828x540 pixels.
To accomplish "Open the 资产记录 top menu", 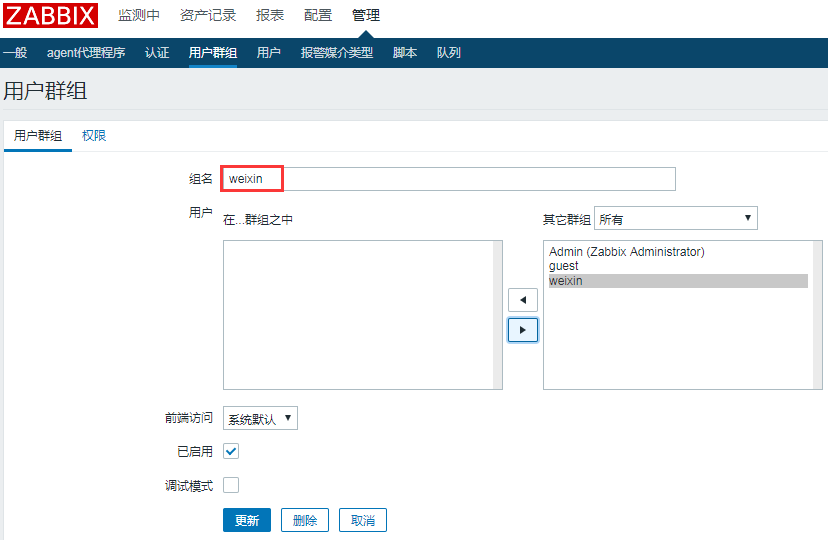I will click(x=208, y=15).
